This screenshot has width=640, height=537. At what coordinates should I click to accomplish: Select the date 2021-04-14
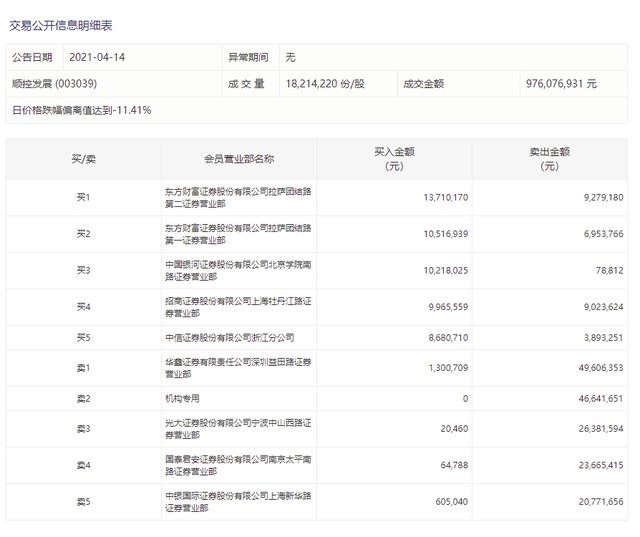click(x=97, y=57)
